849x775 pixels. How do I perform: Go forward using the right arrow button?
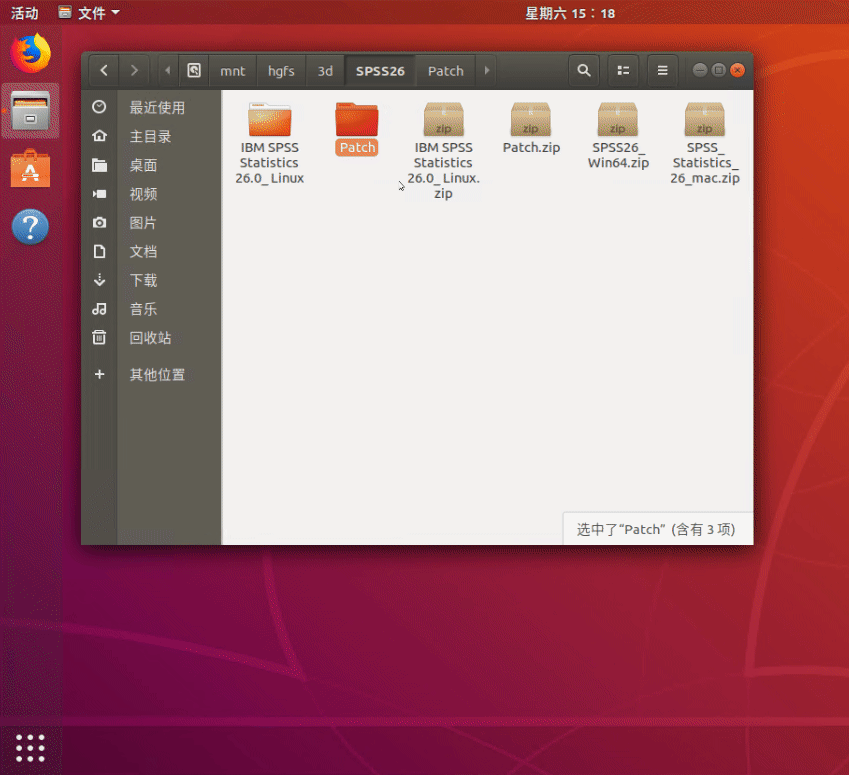134,70
